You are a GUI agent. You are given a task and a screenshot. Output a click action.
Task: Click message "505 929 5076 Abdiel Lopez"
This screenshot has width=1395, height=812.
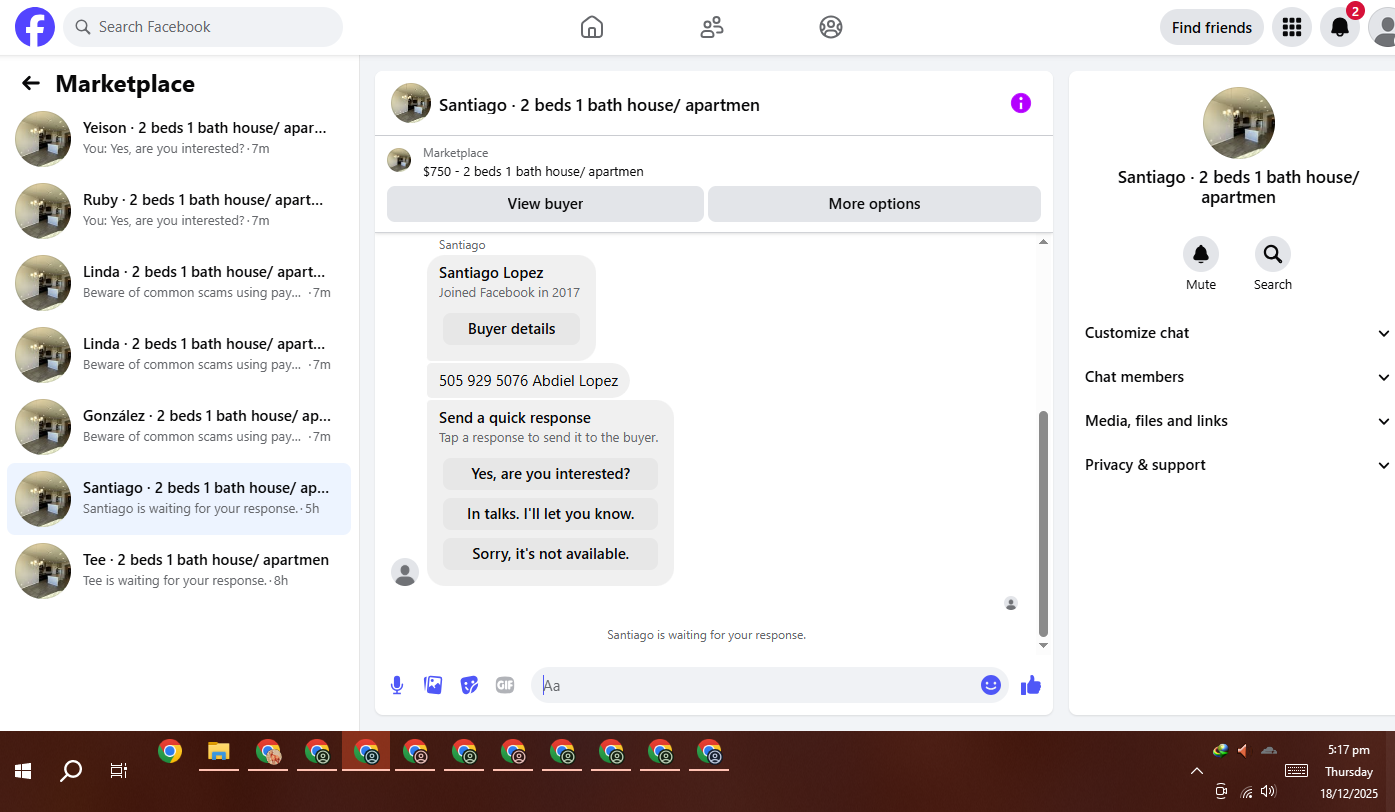click(528, 381)
